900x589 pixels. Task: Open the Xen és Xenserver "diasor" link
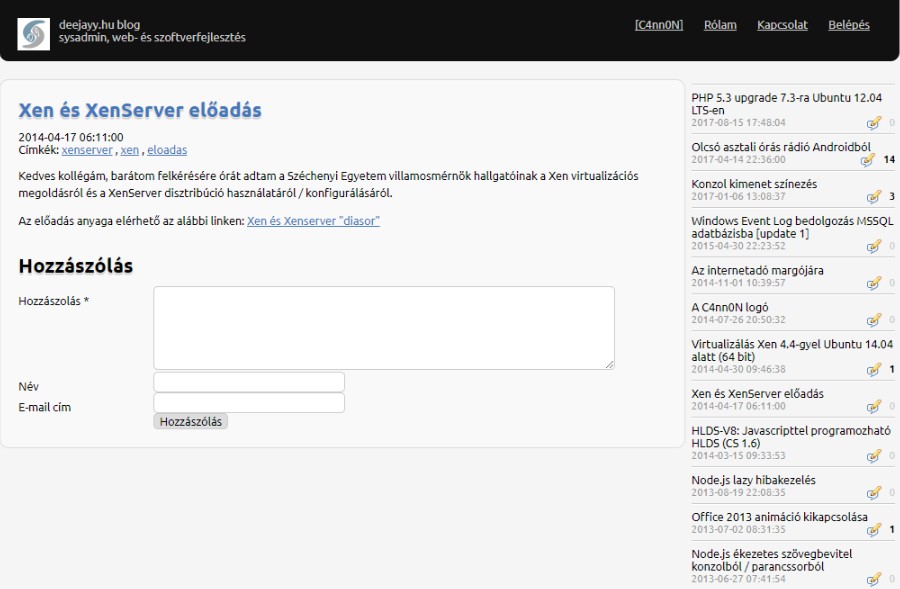[313, 221]
